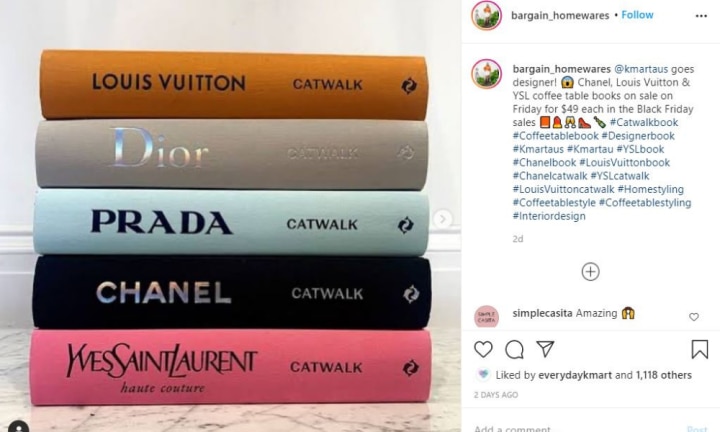This screenshot has width=720, height=432.
Task: Like simplecasita's comment with small heart
Action: click(694, 317)
